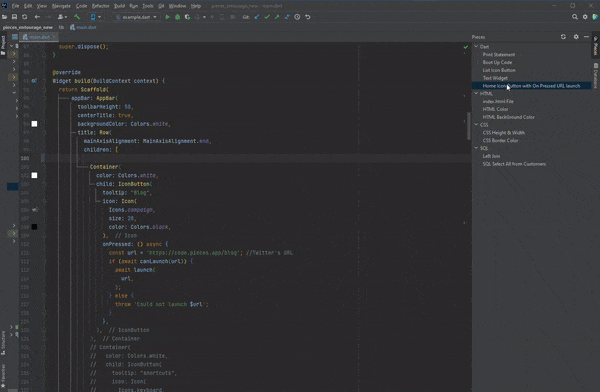Open the Tools menu
The height and width of the screenshot is (392, 600).
click(x=148, y=6)
